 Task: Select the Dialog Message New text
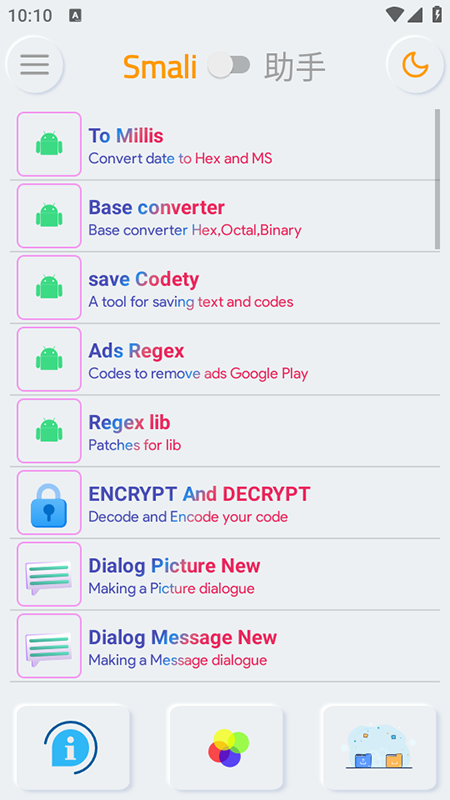183,637
